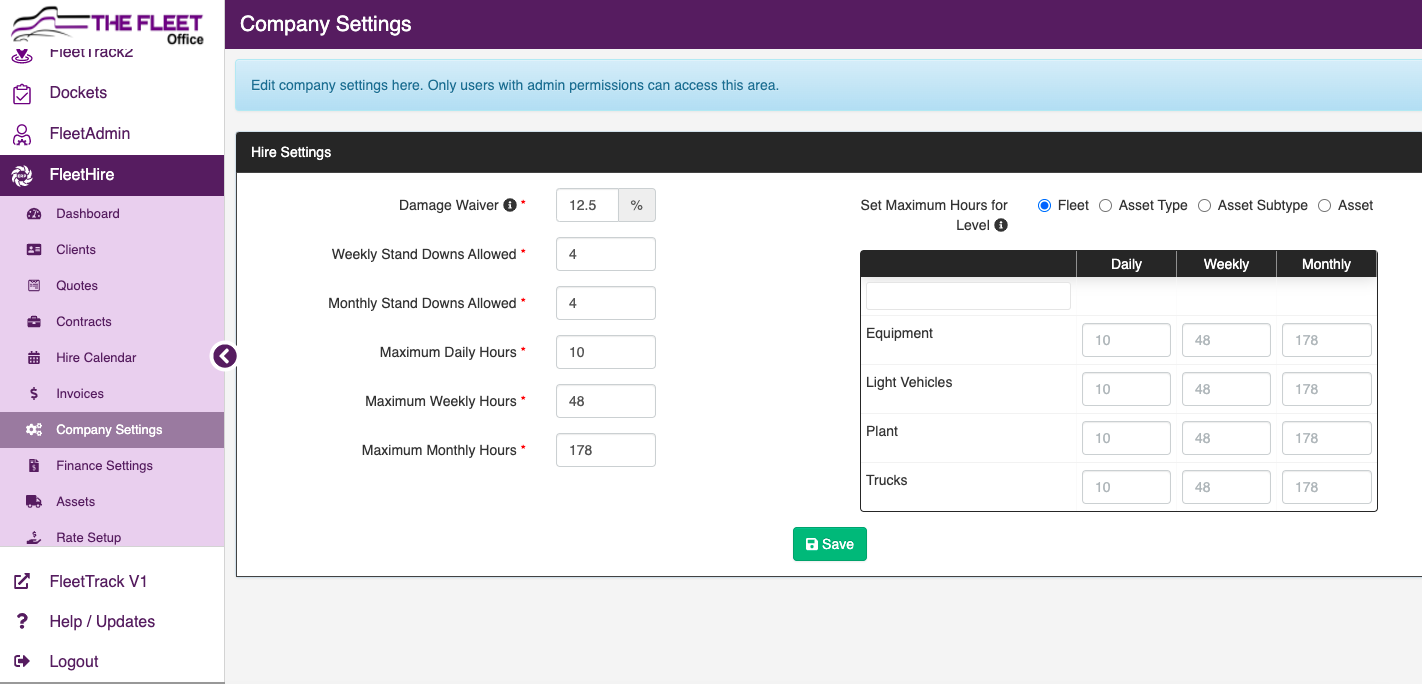Click the Hire Calendar icon
The image size is (1422, 684).
34,358
